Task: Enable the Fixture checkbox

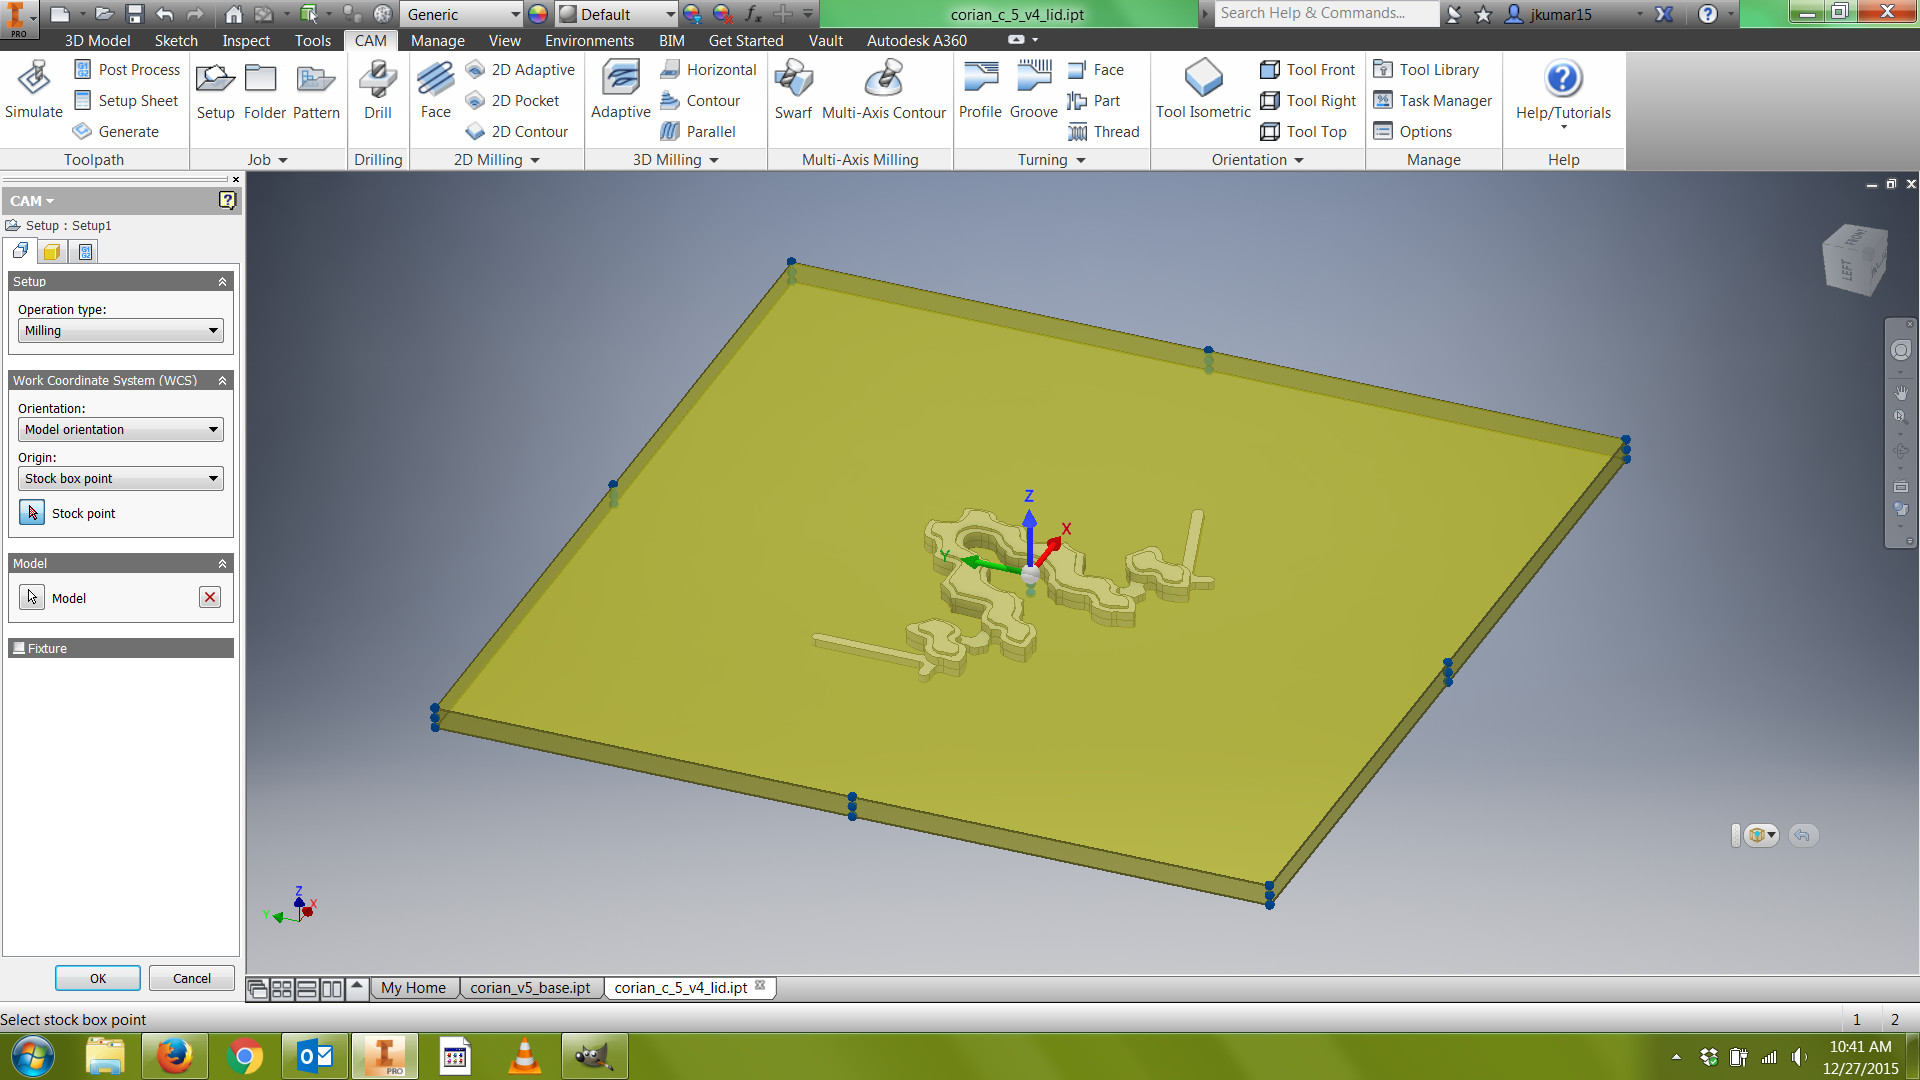Action: (19, 648)
